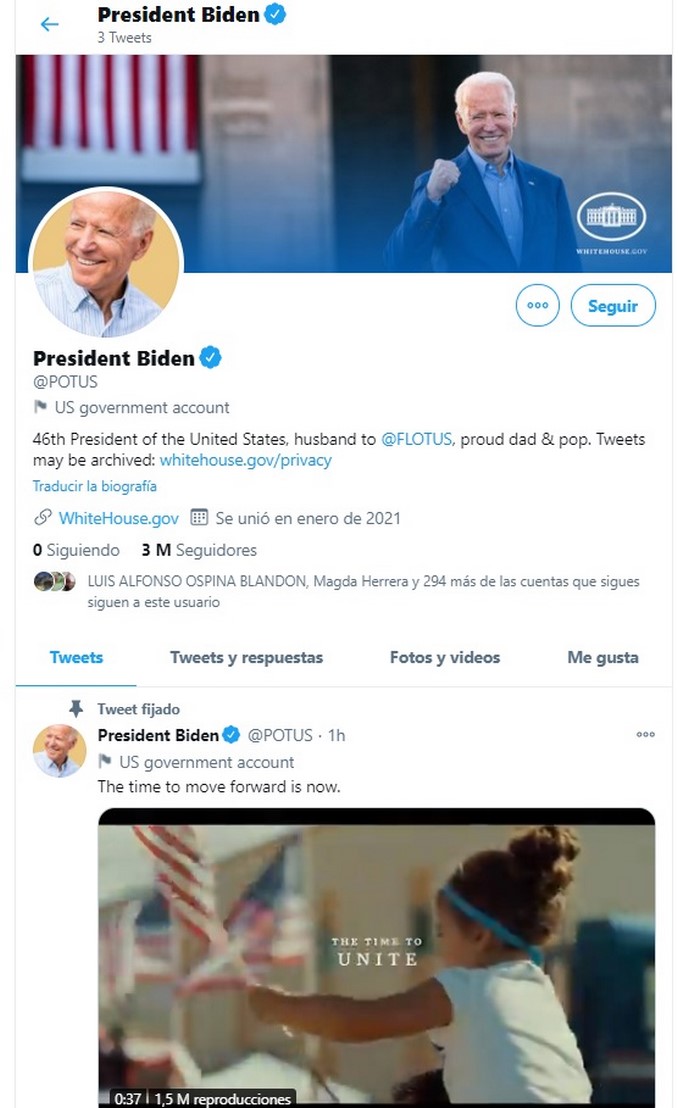The height and width of the screenshot is (1108, 678).
Task: Click the pinned tweet author avatar
Action: (x=59, y=751)
